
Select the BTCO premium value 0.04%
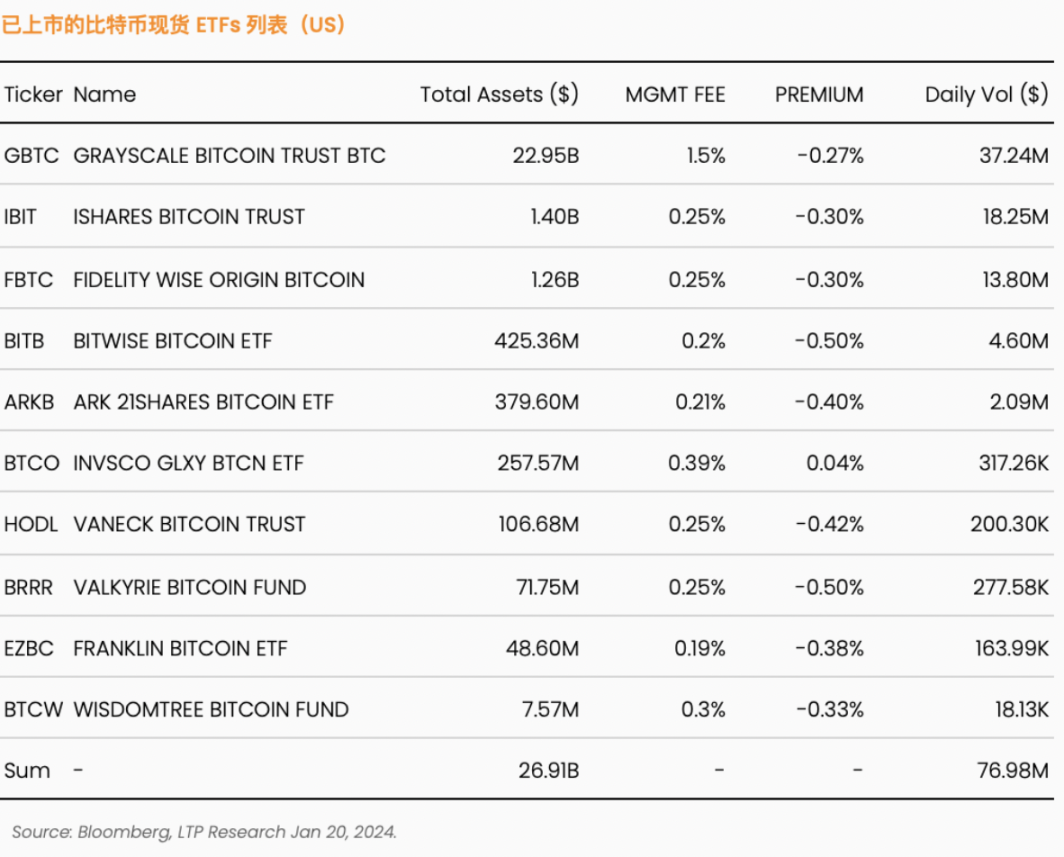click(835, 463)
